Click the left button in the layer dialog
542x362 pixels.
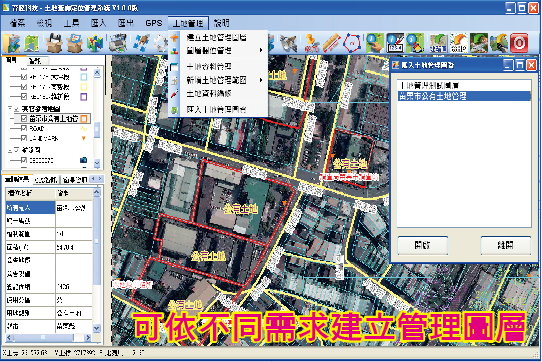click(x=422, y=245)
